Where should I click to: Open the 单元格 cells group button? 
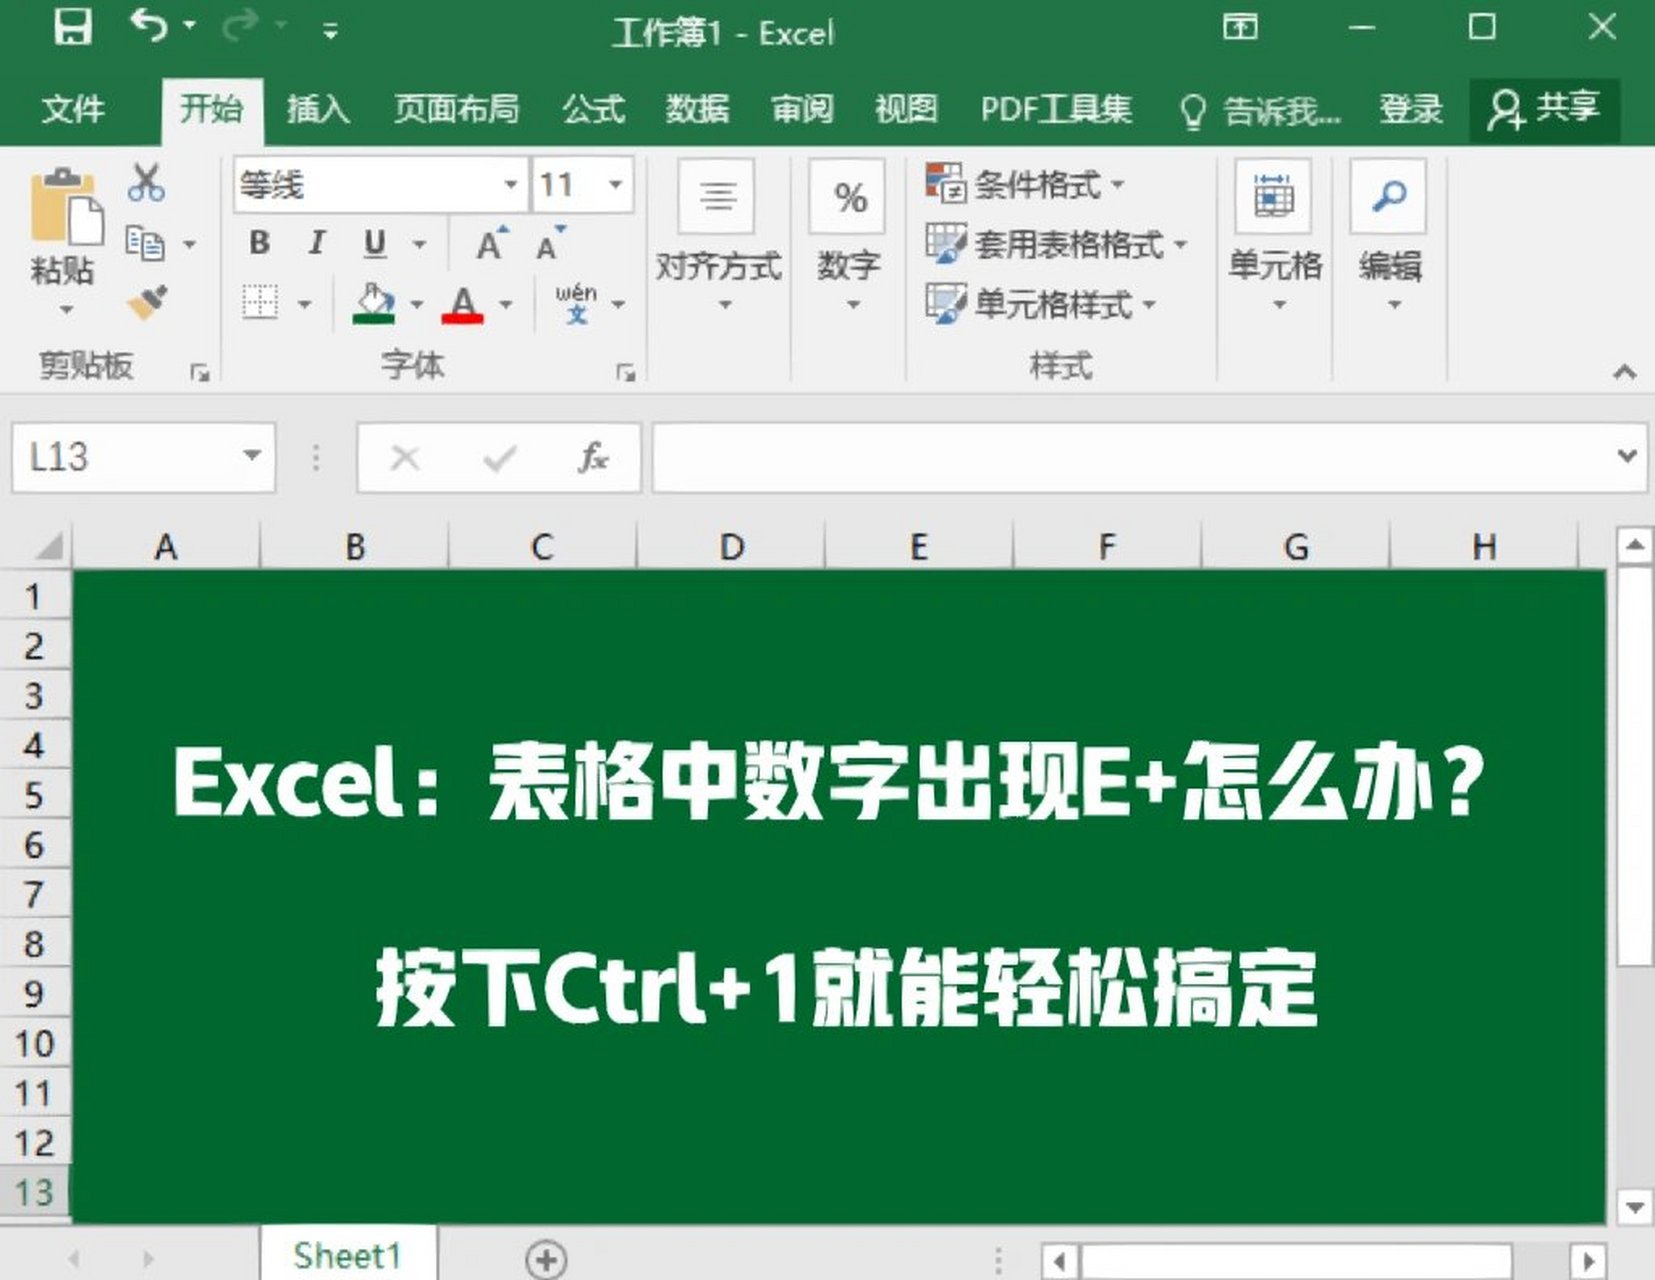coord(1275,237)
